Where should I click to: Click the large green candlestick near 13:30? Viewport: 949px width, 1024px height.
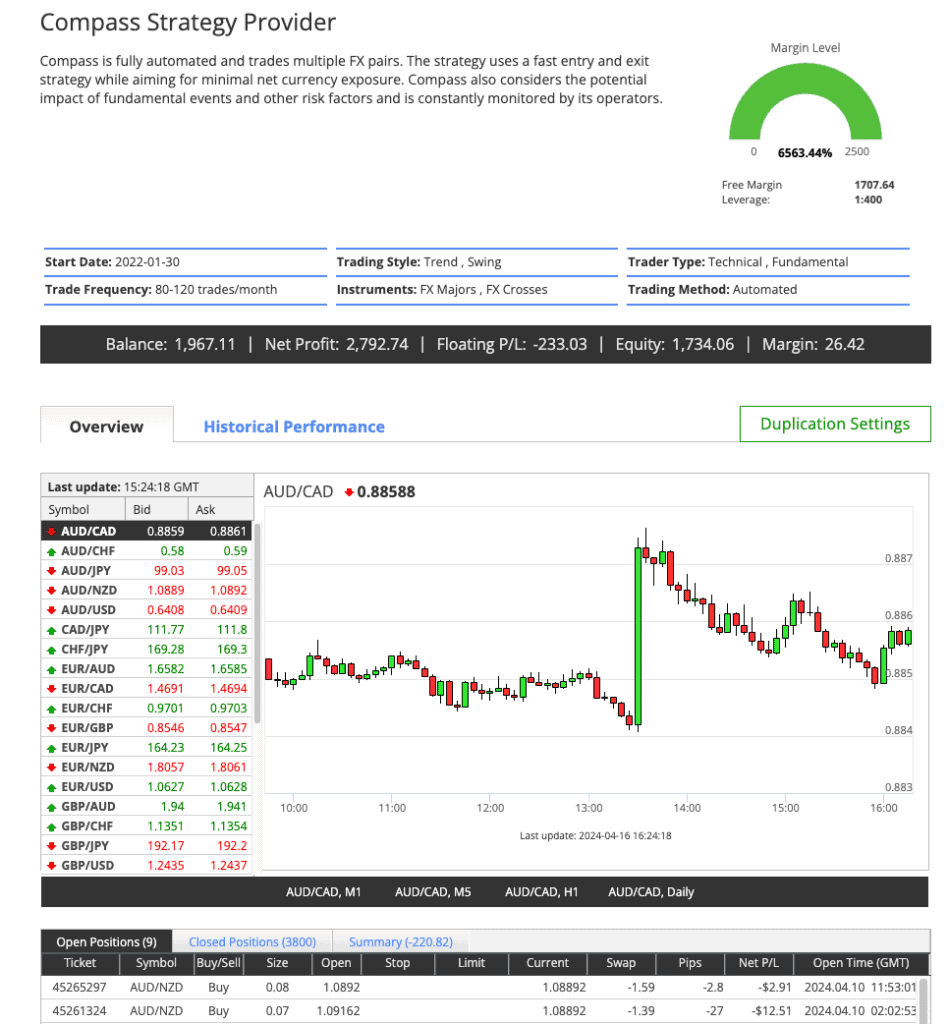coord(638,636)
